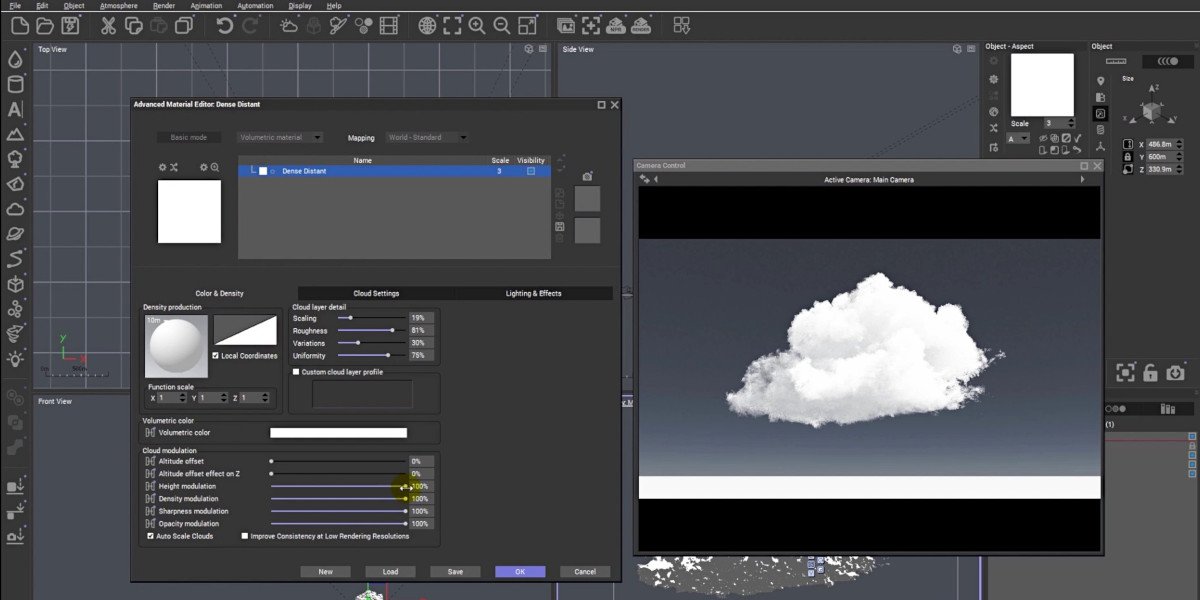Click the Undo arrow icon
Screen dimensions: 1200x600
pyautogui.click(x=224, y=25)
